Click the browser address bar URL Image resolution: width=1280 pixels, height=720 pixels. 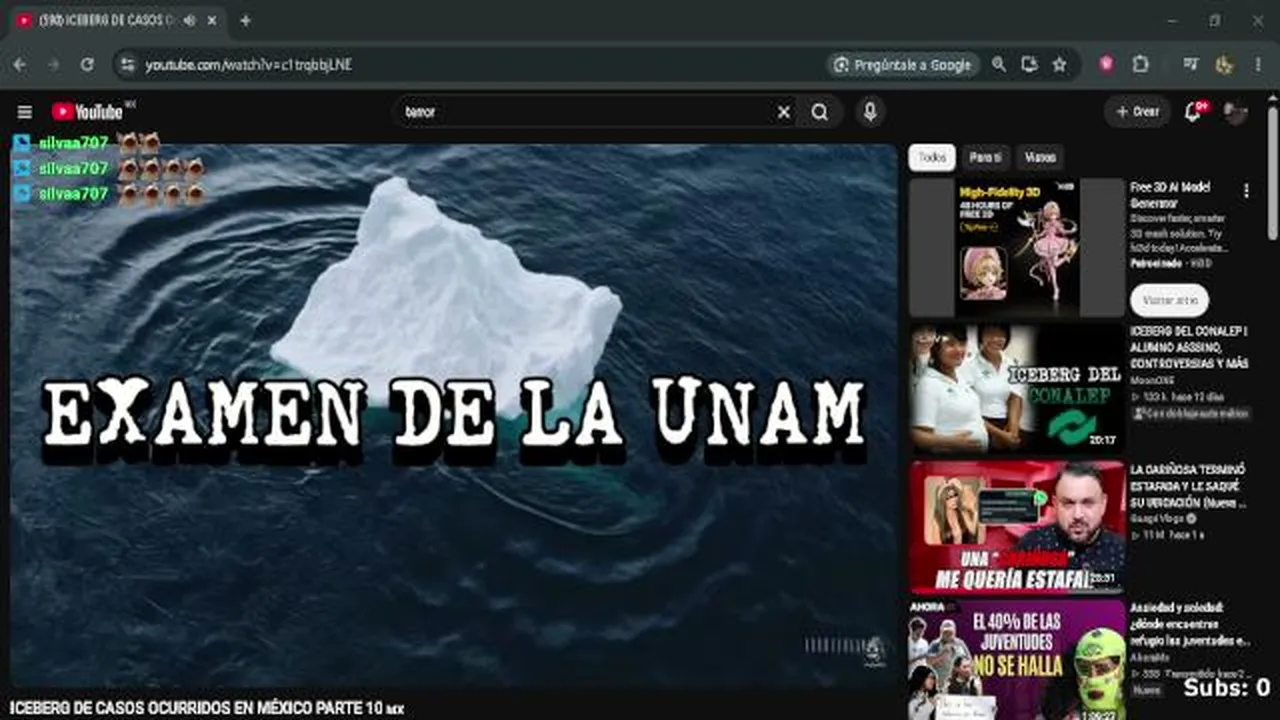pos(249,64)
